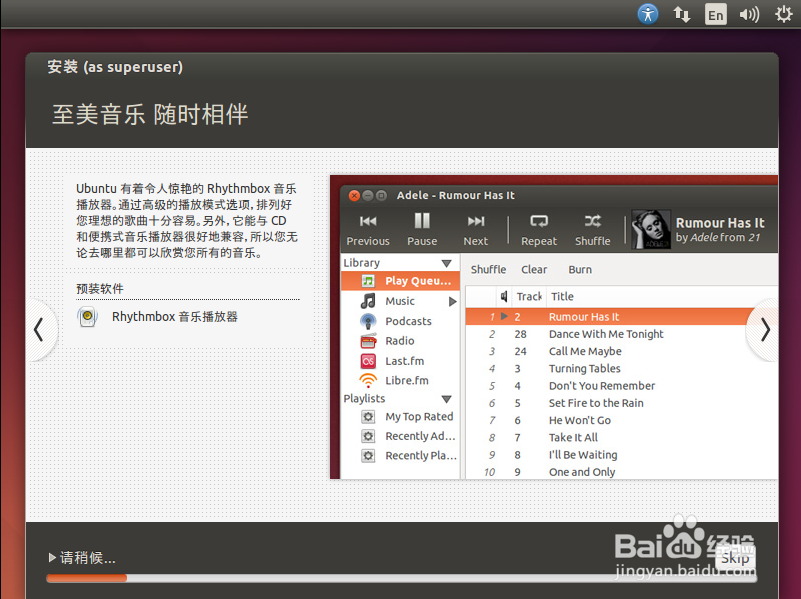This screenshot has width=801, height=599.
Task: Open the Rhythmbox 音乐播放器 icon in 预装软件
Action: [88, 317]
